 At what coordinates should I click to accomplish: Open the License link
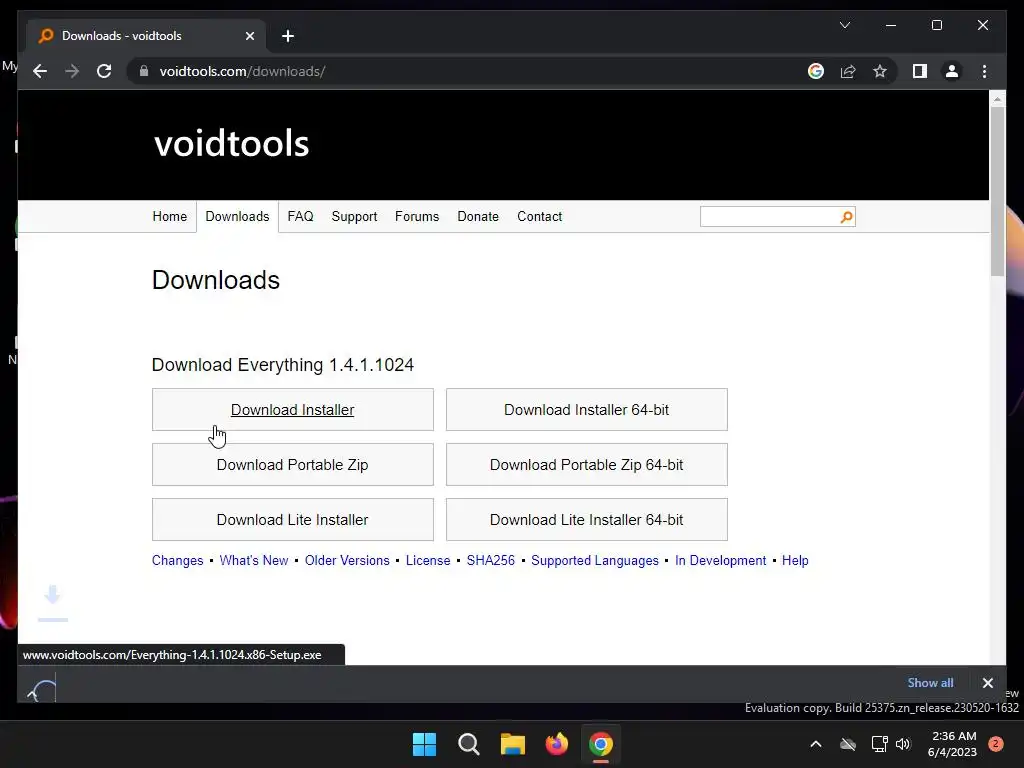click(428, 560)
